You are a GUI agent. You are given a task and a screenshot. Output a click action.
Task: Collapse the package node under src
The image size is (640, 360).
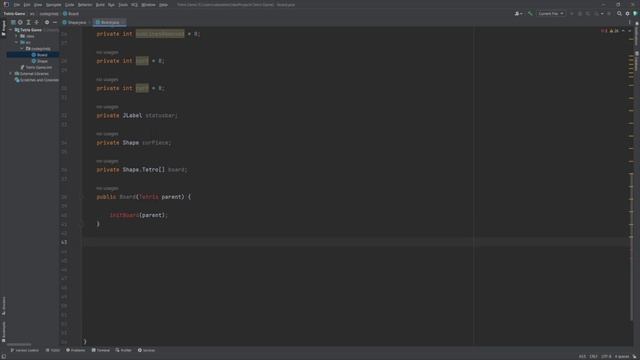(22, 49)
